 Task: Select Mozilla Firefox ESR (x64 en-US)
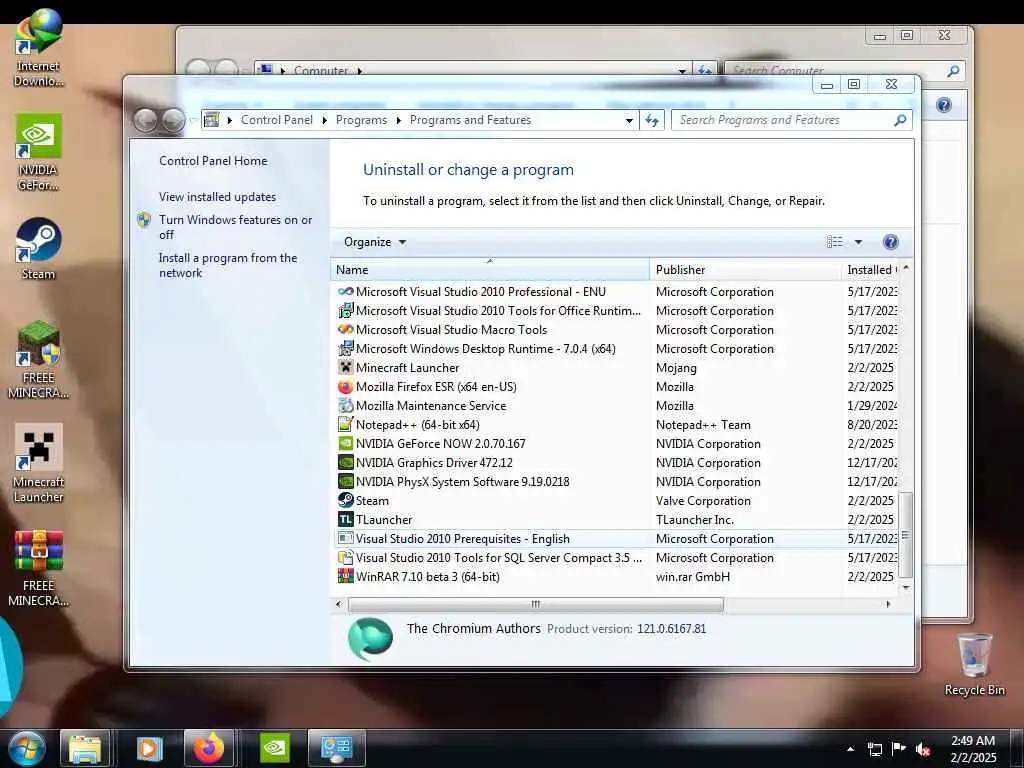(x=617, y=387)
